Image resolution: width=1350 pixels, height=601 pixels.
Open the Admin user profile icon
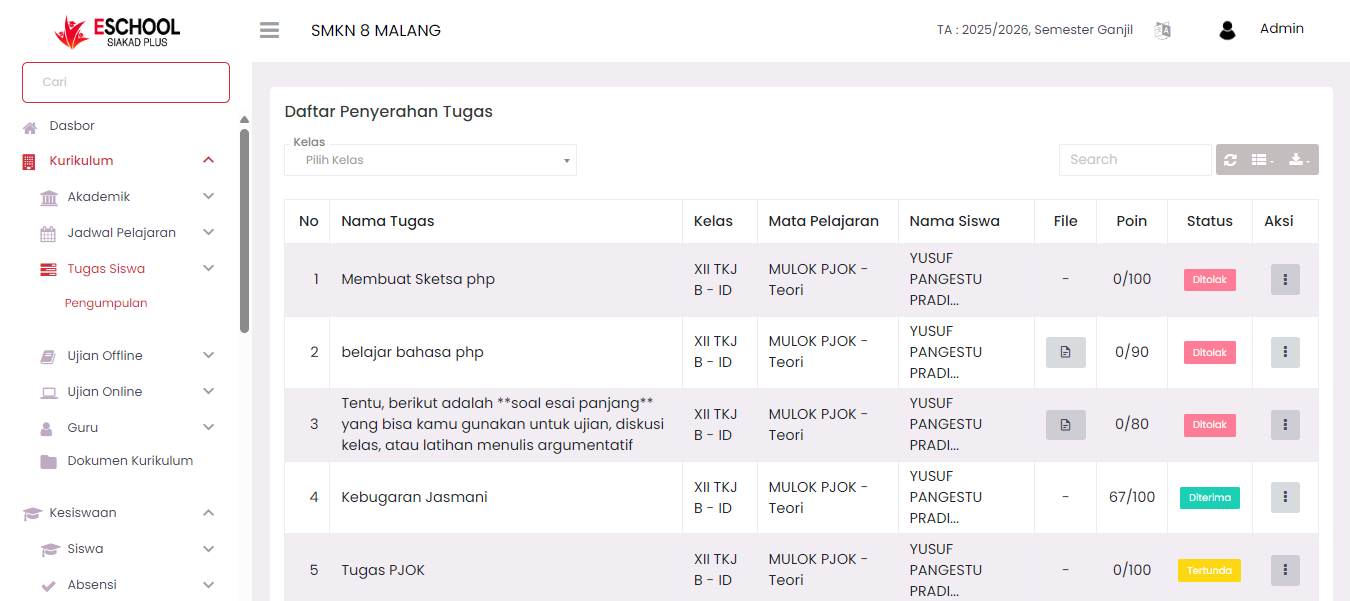pos(1227,30)
